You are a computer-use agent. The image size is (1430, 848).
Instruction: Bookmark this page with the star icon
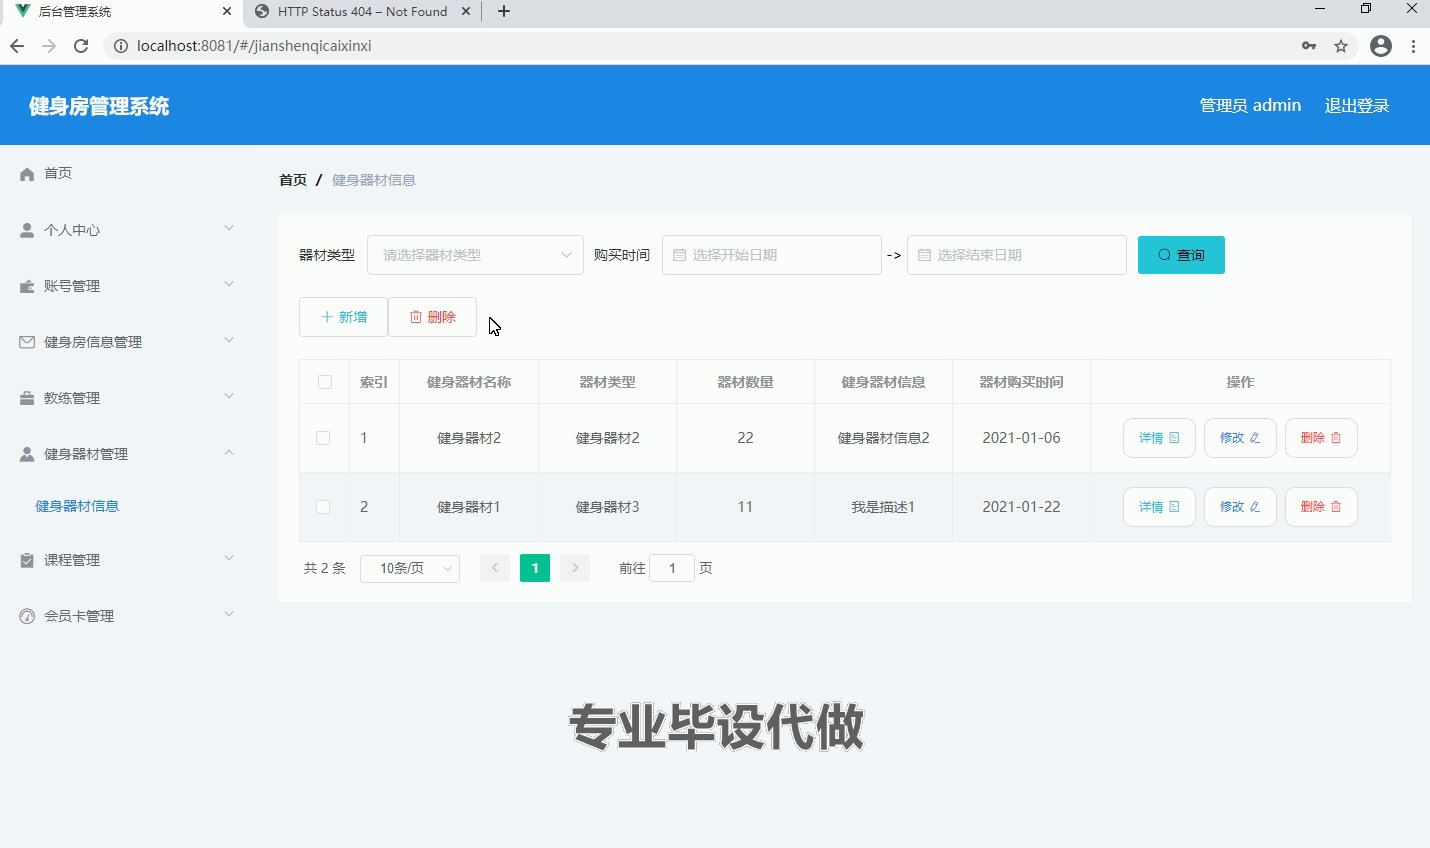(x=1341, y=46)
